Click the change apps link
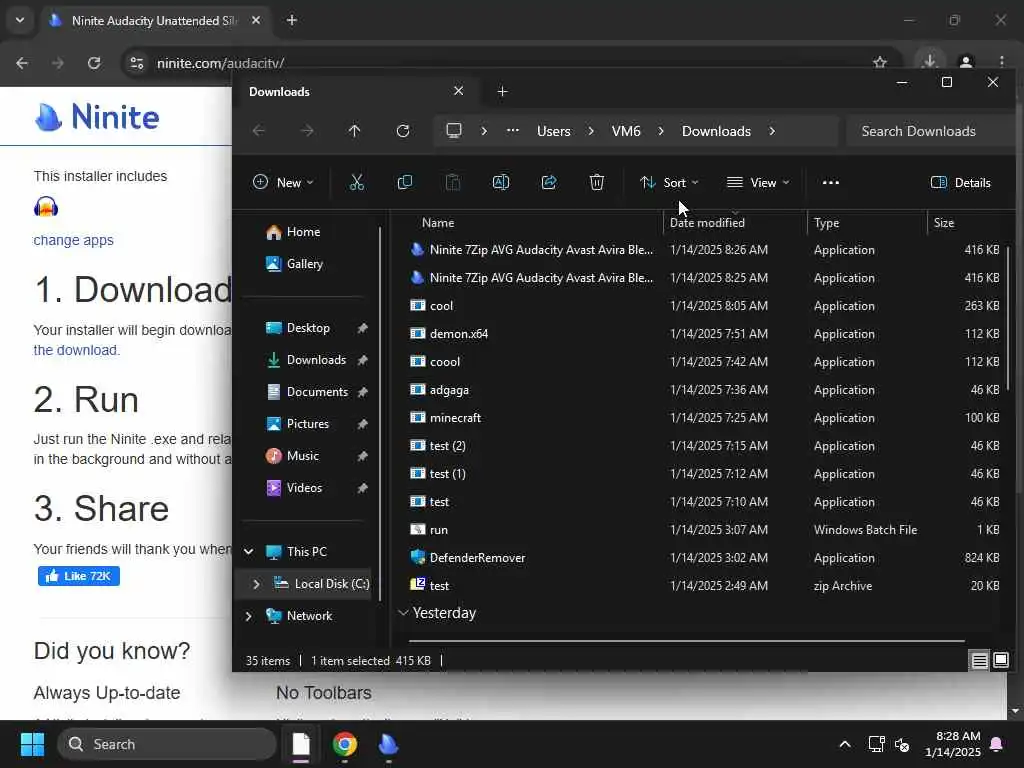This screenshot has height=768, width=1024. (x=73, y=240)
